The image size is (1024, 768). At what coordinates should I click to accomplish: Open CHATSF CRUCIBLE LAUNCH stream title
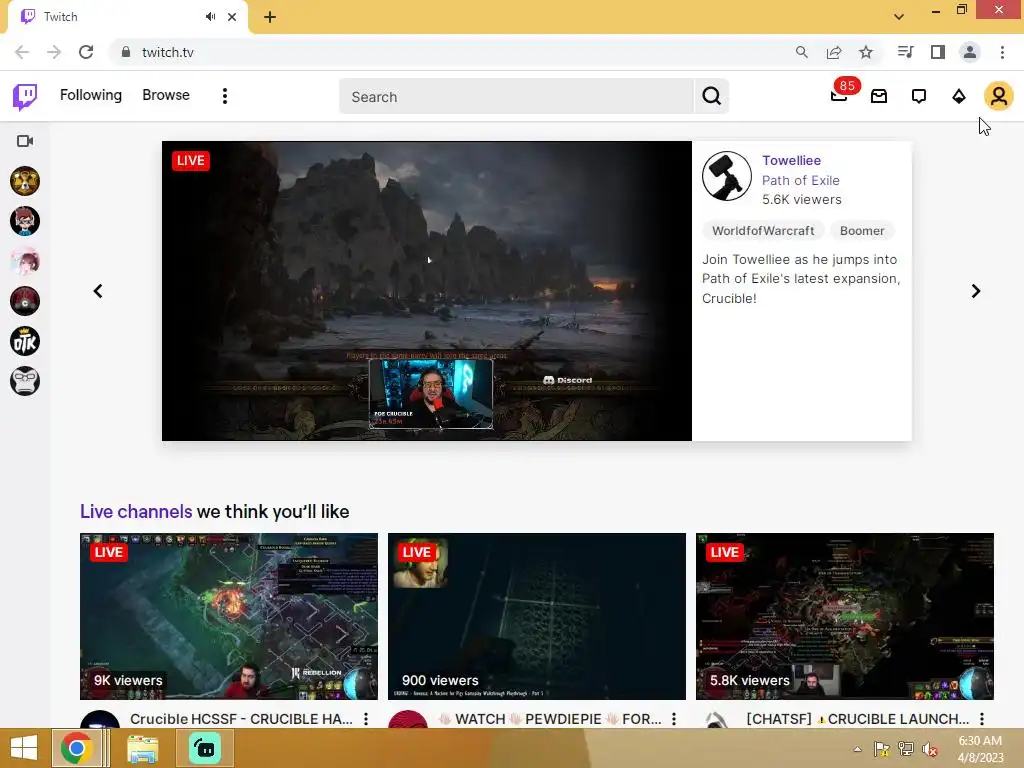tap(857, 719)
